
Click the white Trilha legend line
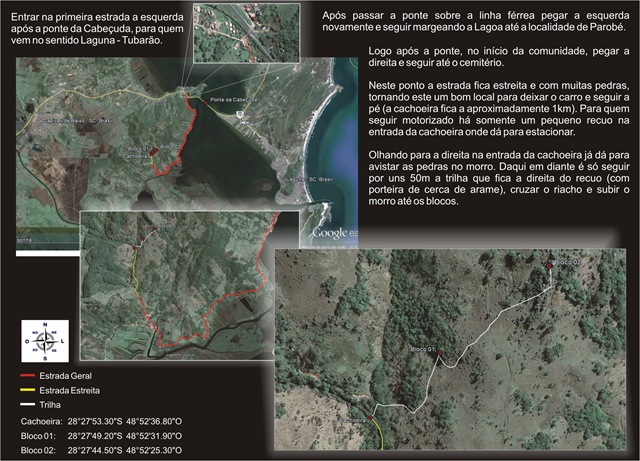coord(27,405)
